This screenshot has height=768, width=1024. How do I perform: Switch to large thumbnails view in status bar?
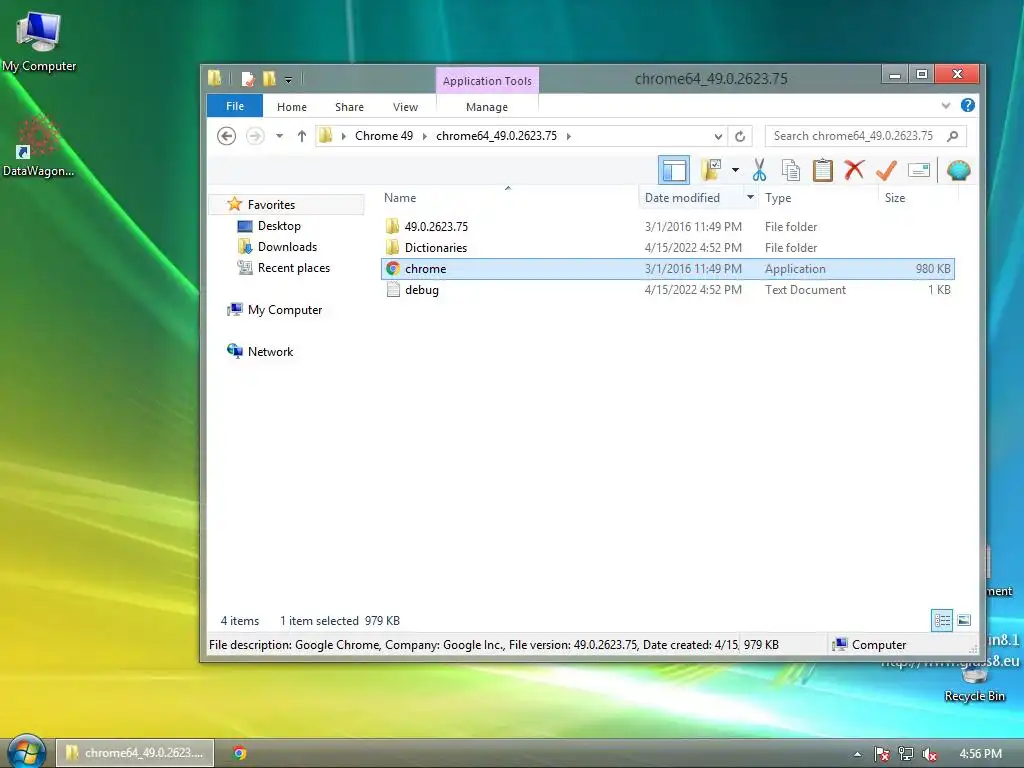coord(964,620)
